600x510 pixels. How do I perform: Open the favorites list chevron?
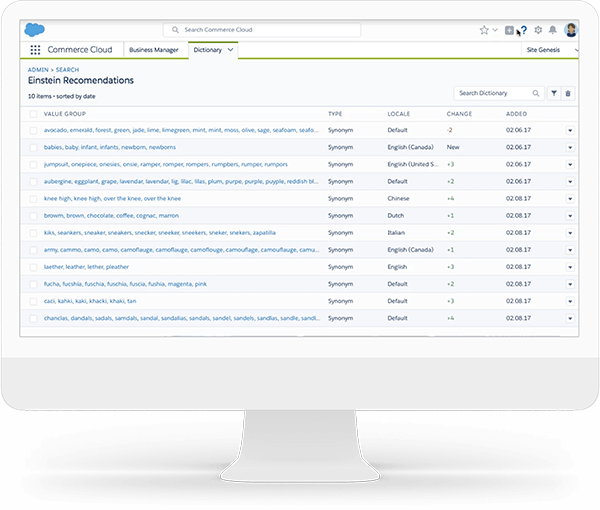tap(495, 30)
